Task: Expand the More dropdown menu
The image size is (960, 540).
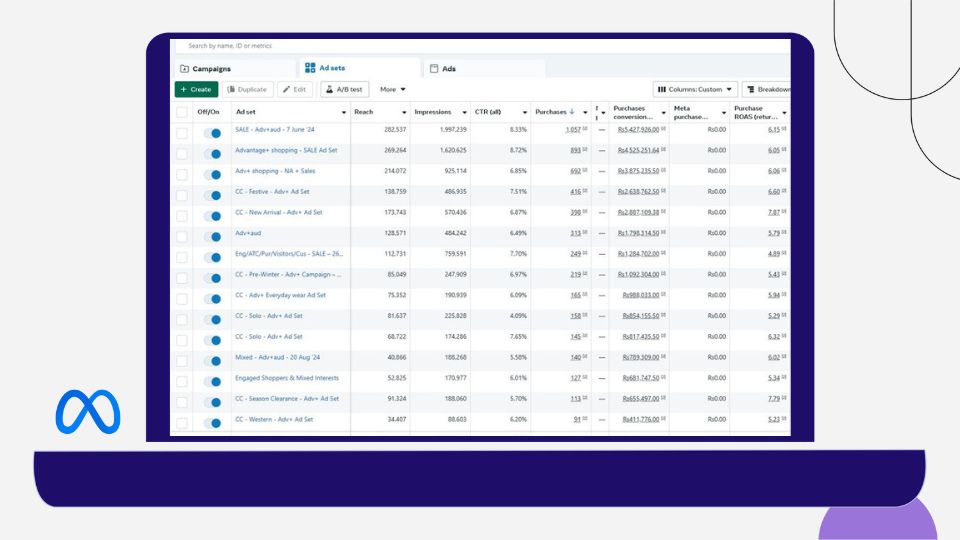Action: point(392,90)
